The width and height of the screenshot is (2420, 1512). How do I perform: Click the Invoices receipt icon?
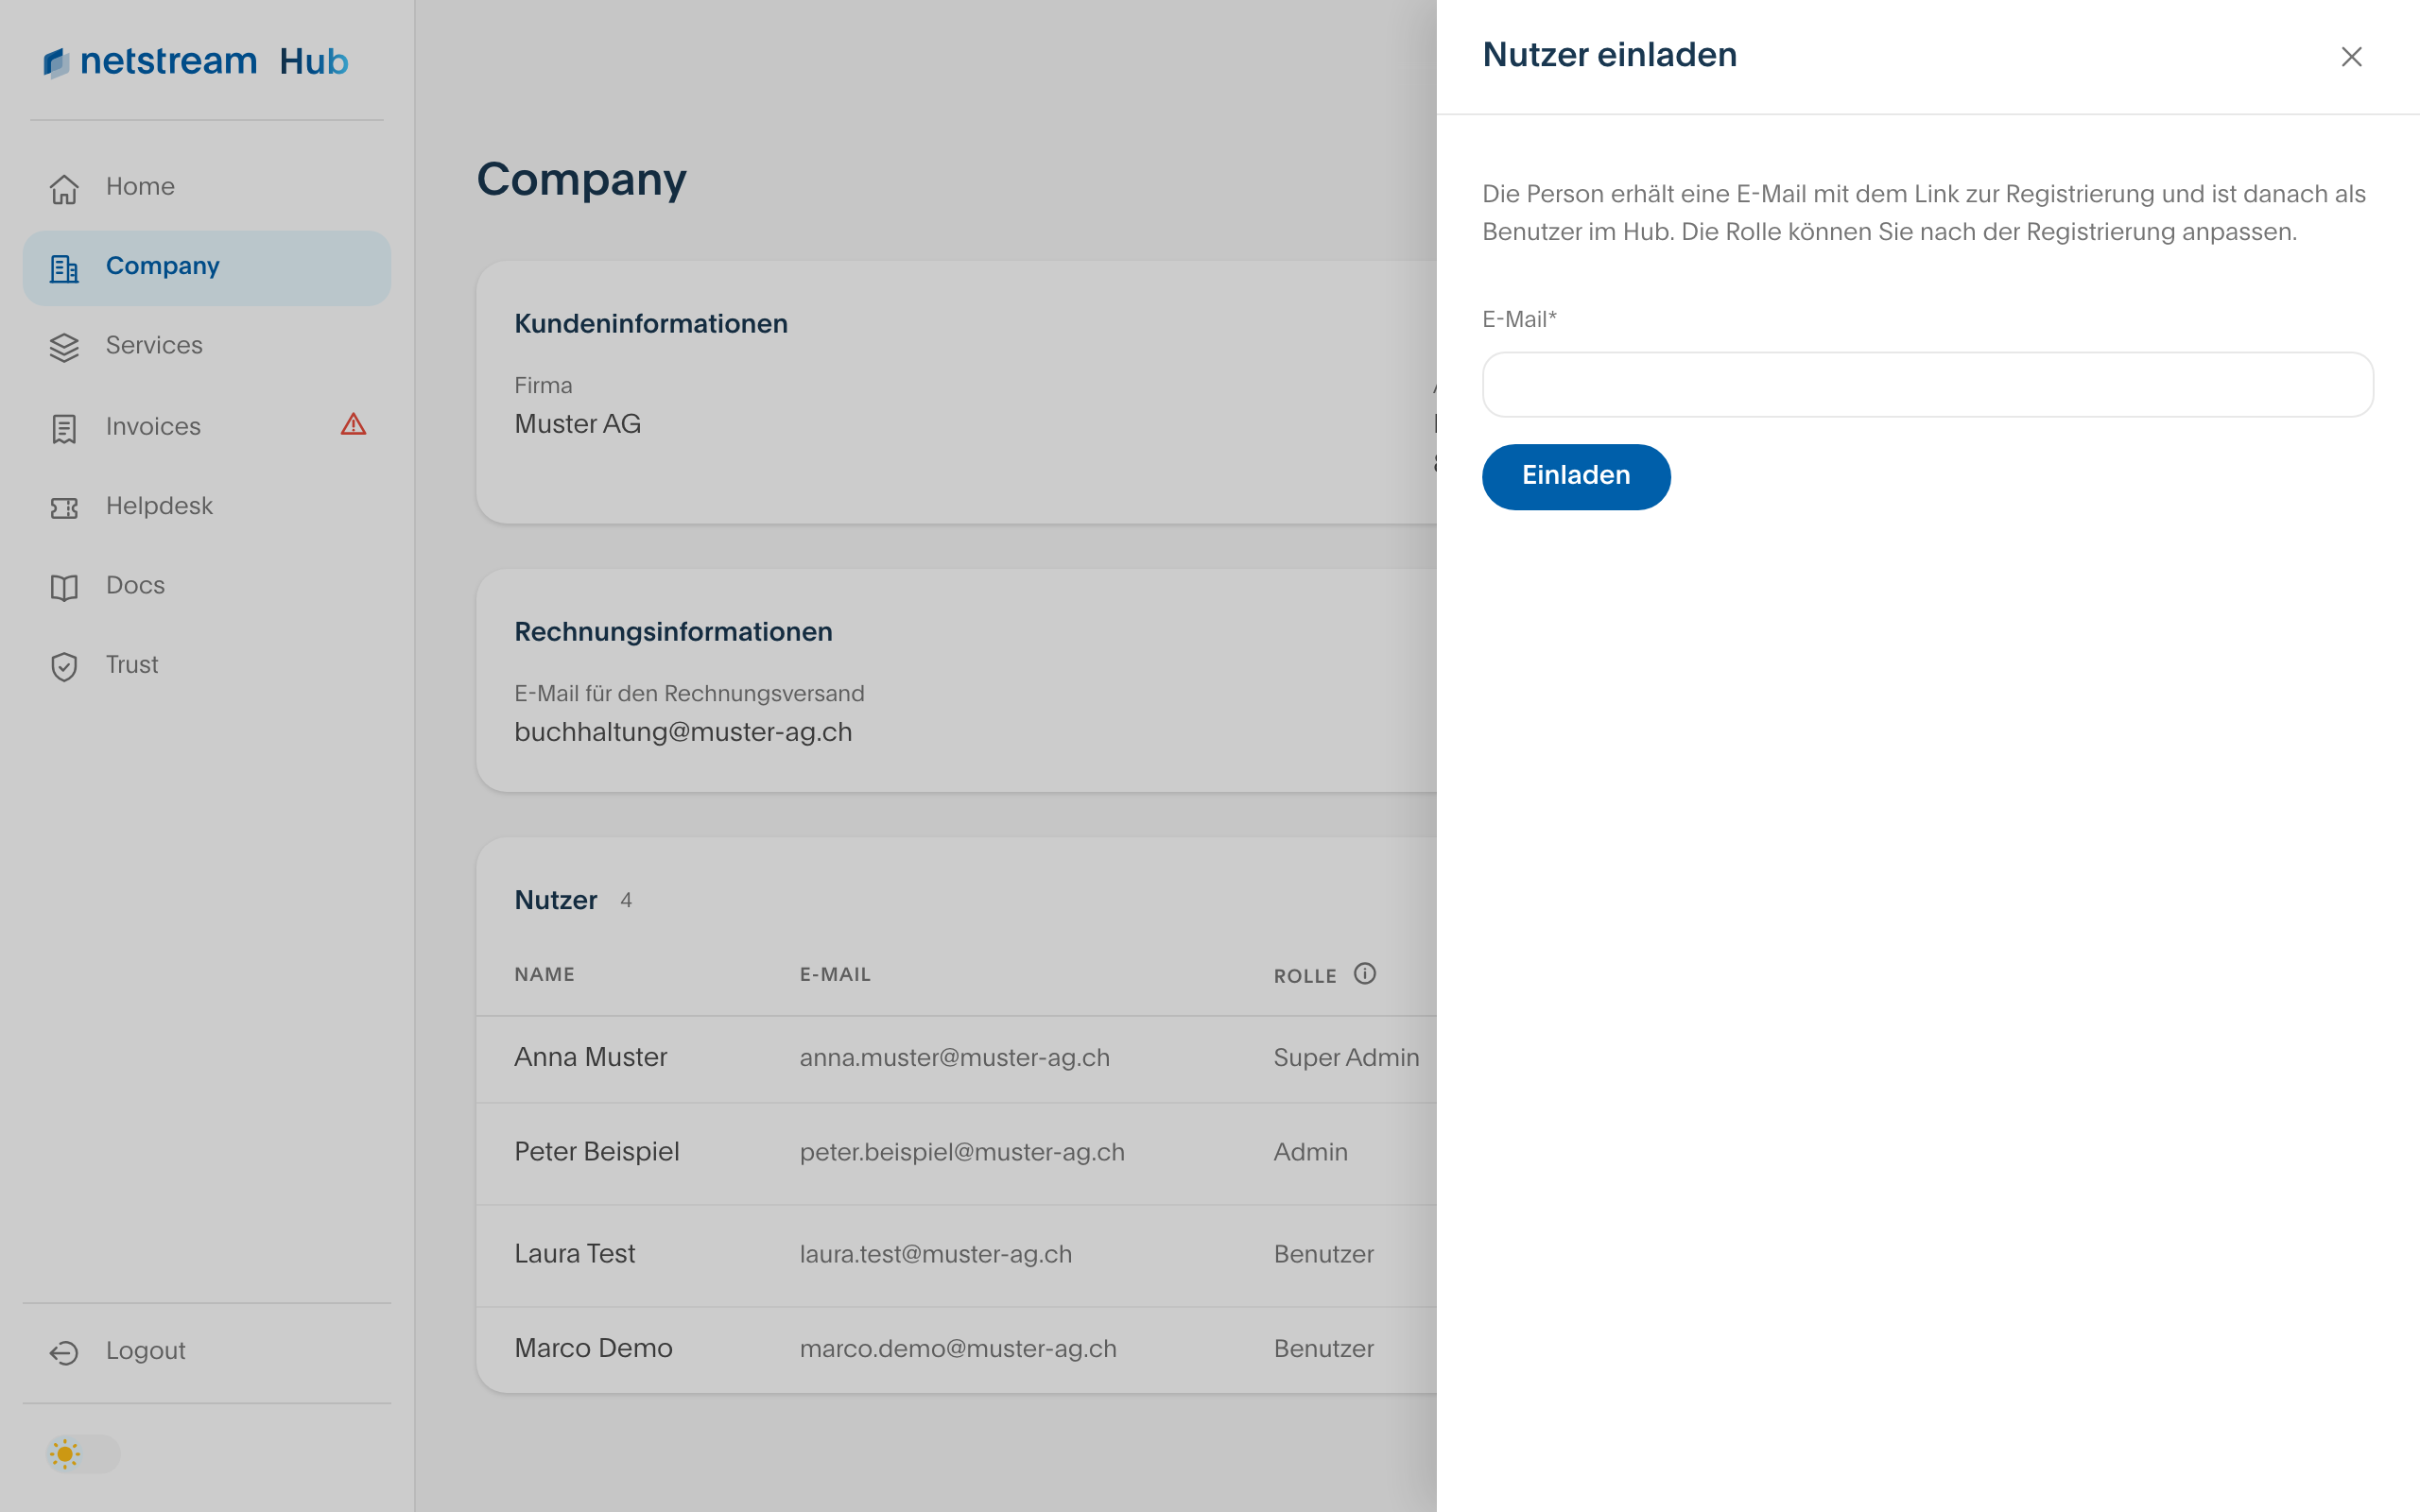pos(64,428)
